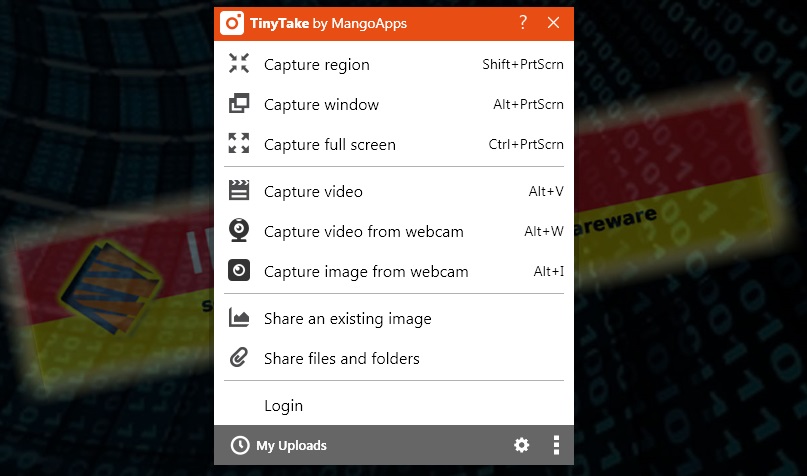Screen dimensions: 807x476
Task: Open settings with the gear icon
Action: (521, 445)
